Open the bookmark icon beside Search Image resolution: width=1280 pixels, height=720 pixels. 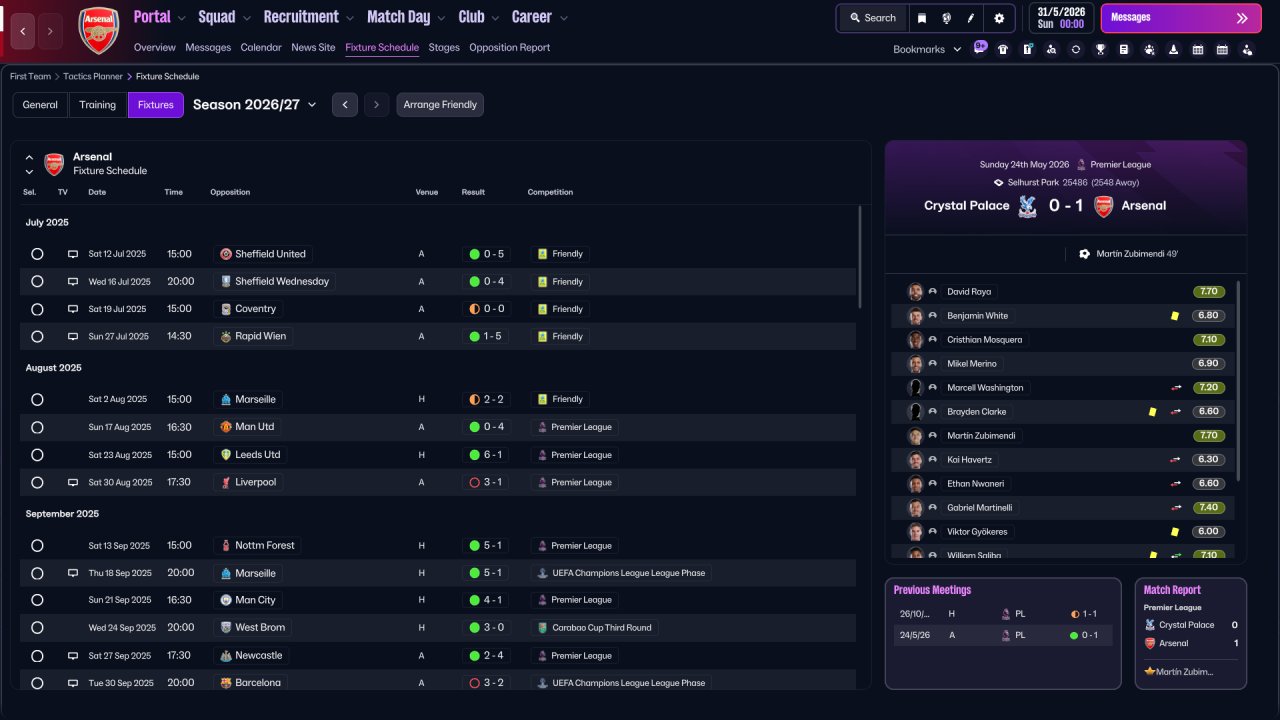pos(922,18)
